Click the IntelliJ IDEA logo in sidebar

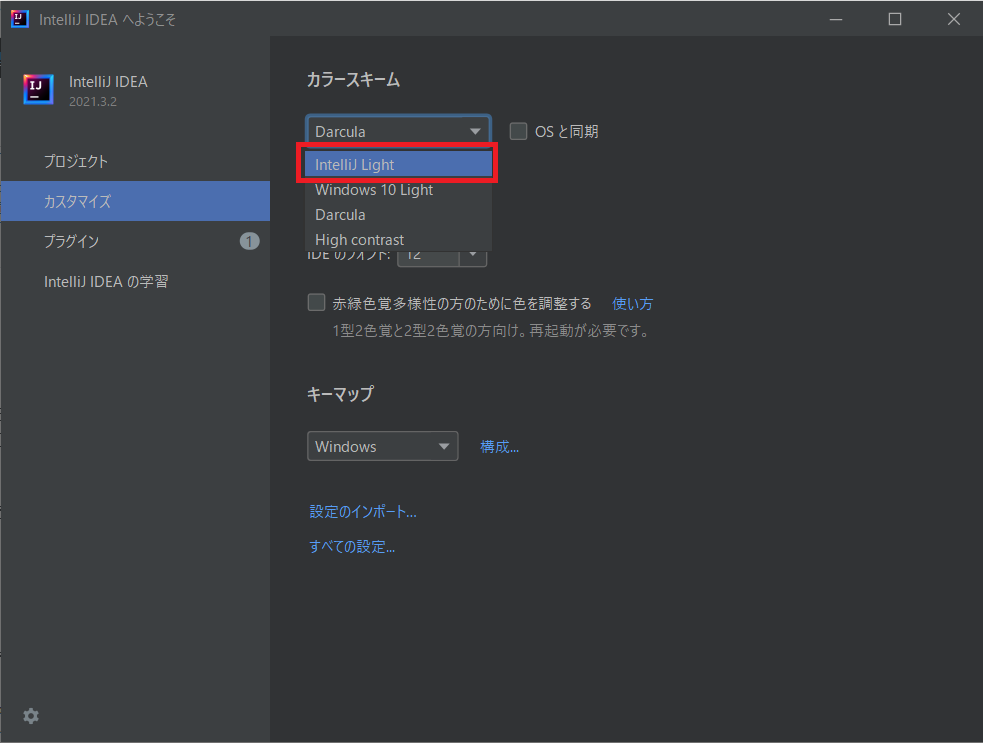38,89
